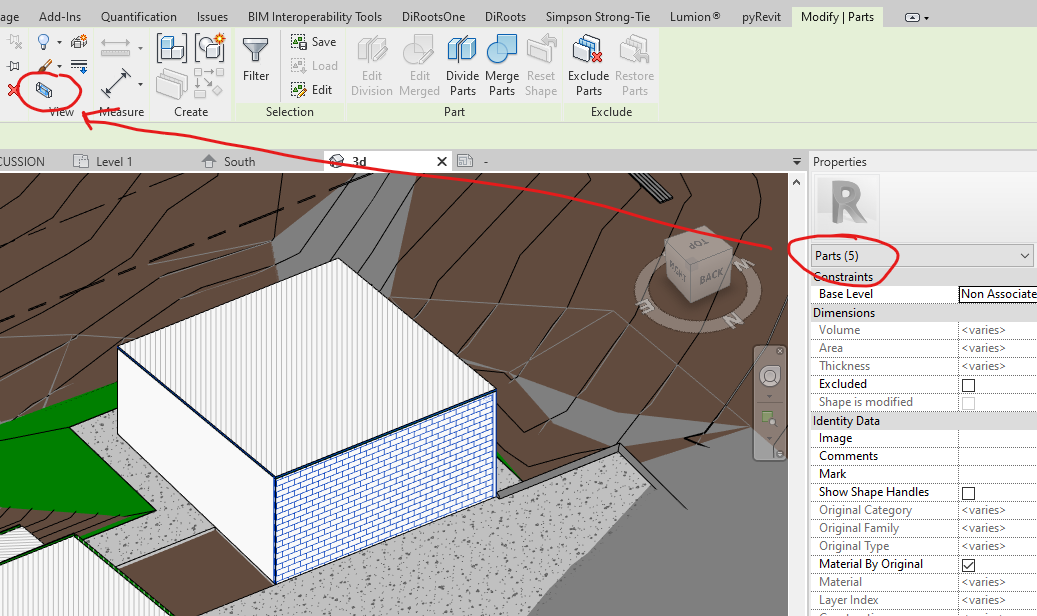The height and width of the screenshot is (616, 1037).
Task: Click Edit selection button
Action: (311, 89)
